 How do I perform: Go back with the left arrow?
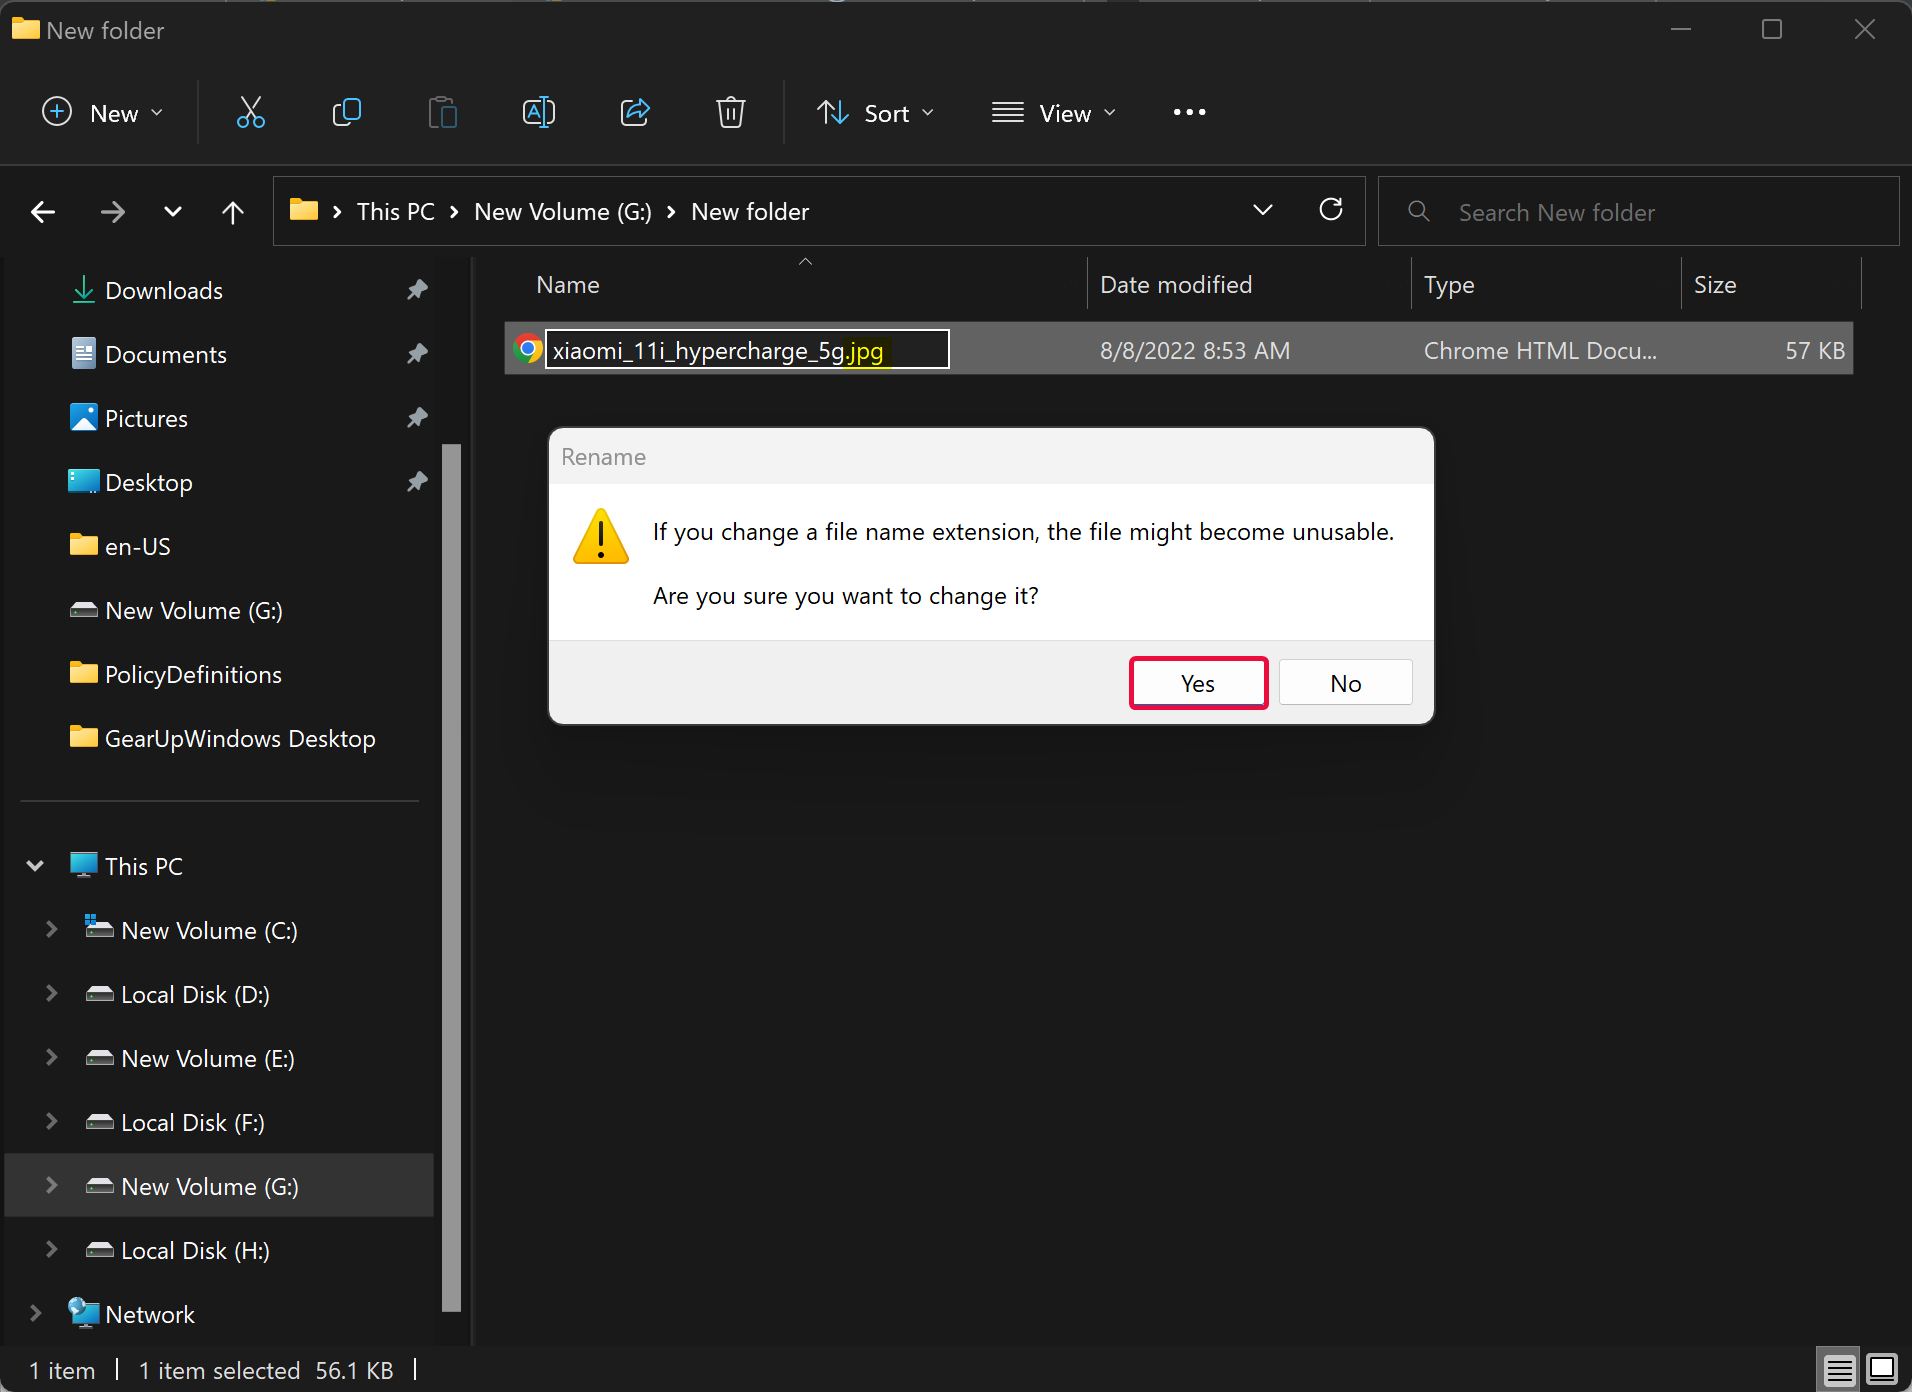pyautogui.click(x=43, y=211)
